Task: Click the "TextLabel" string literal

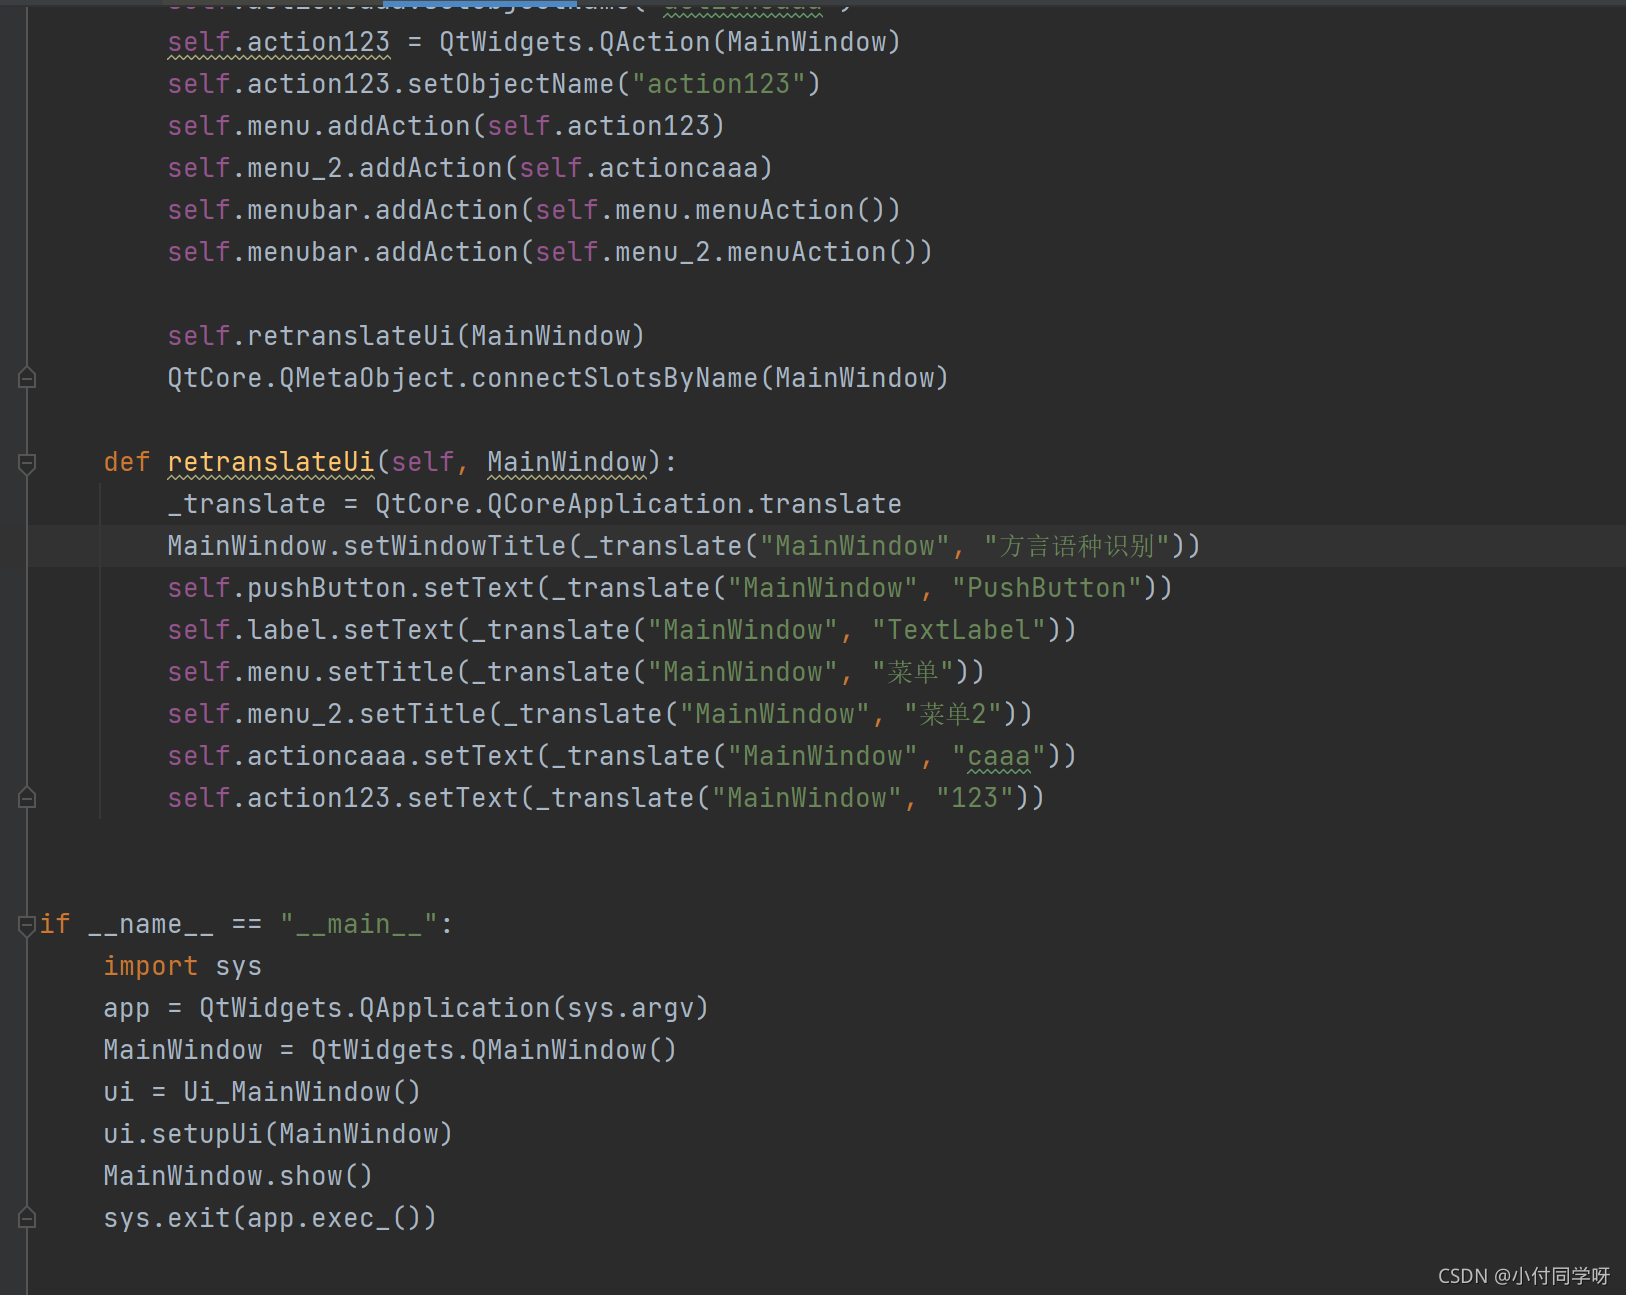Action: point(958,630)
